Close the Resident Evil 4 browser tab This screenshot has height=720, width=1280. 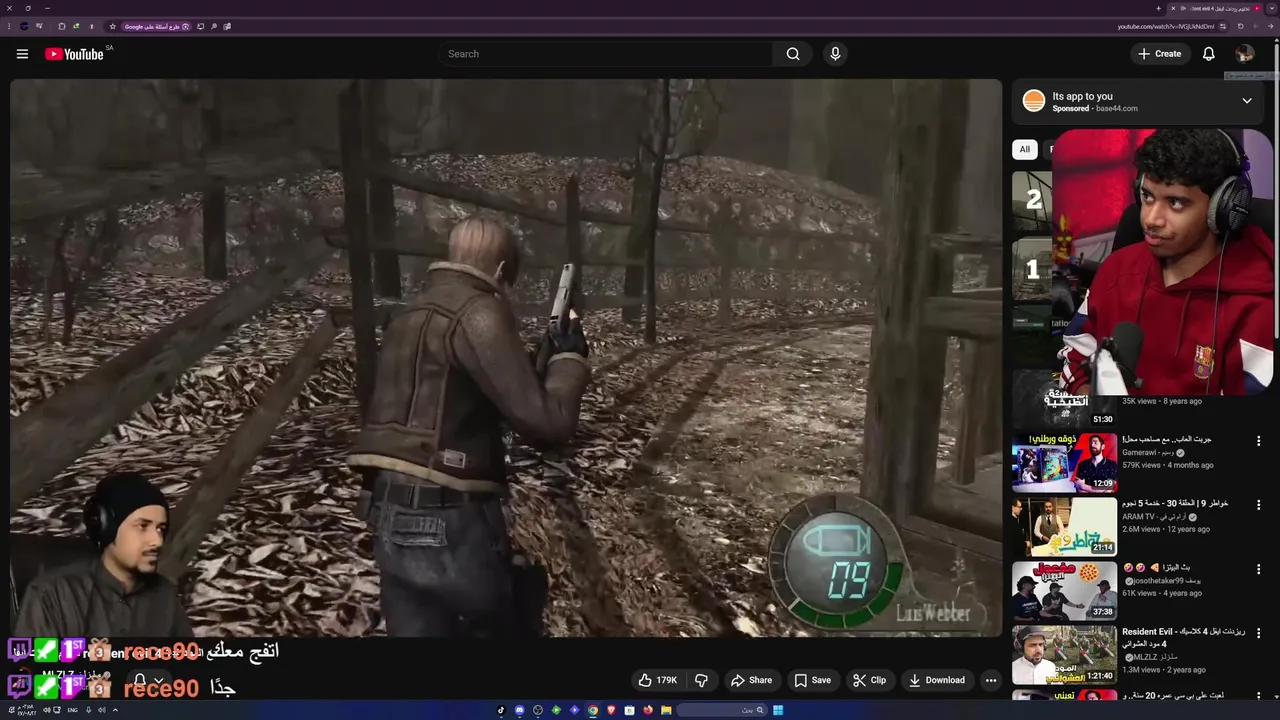[1173, 8]
